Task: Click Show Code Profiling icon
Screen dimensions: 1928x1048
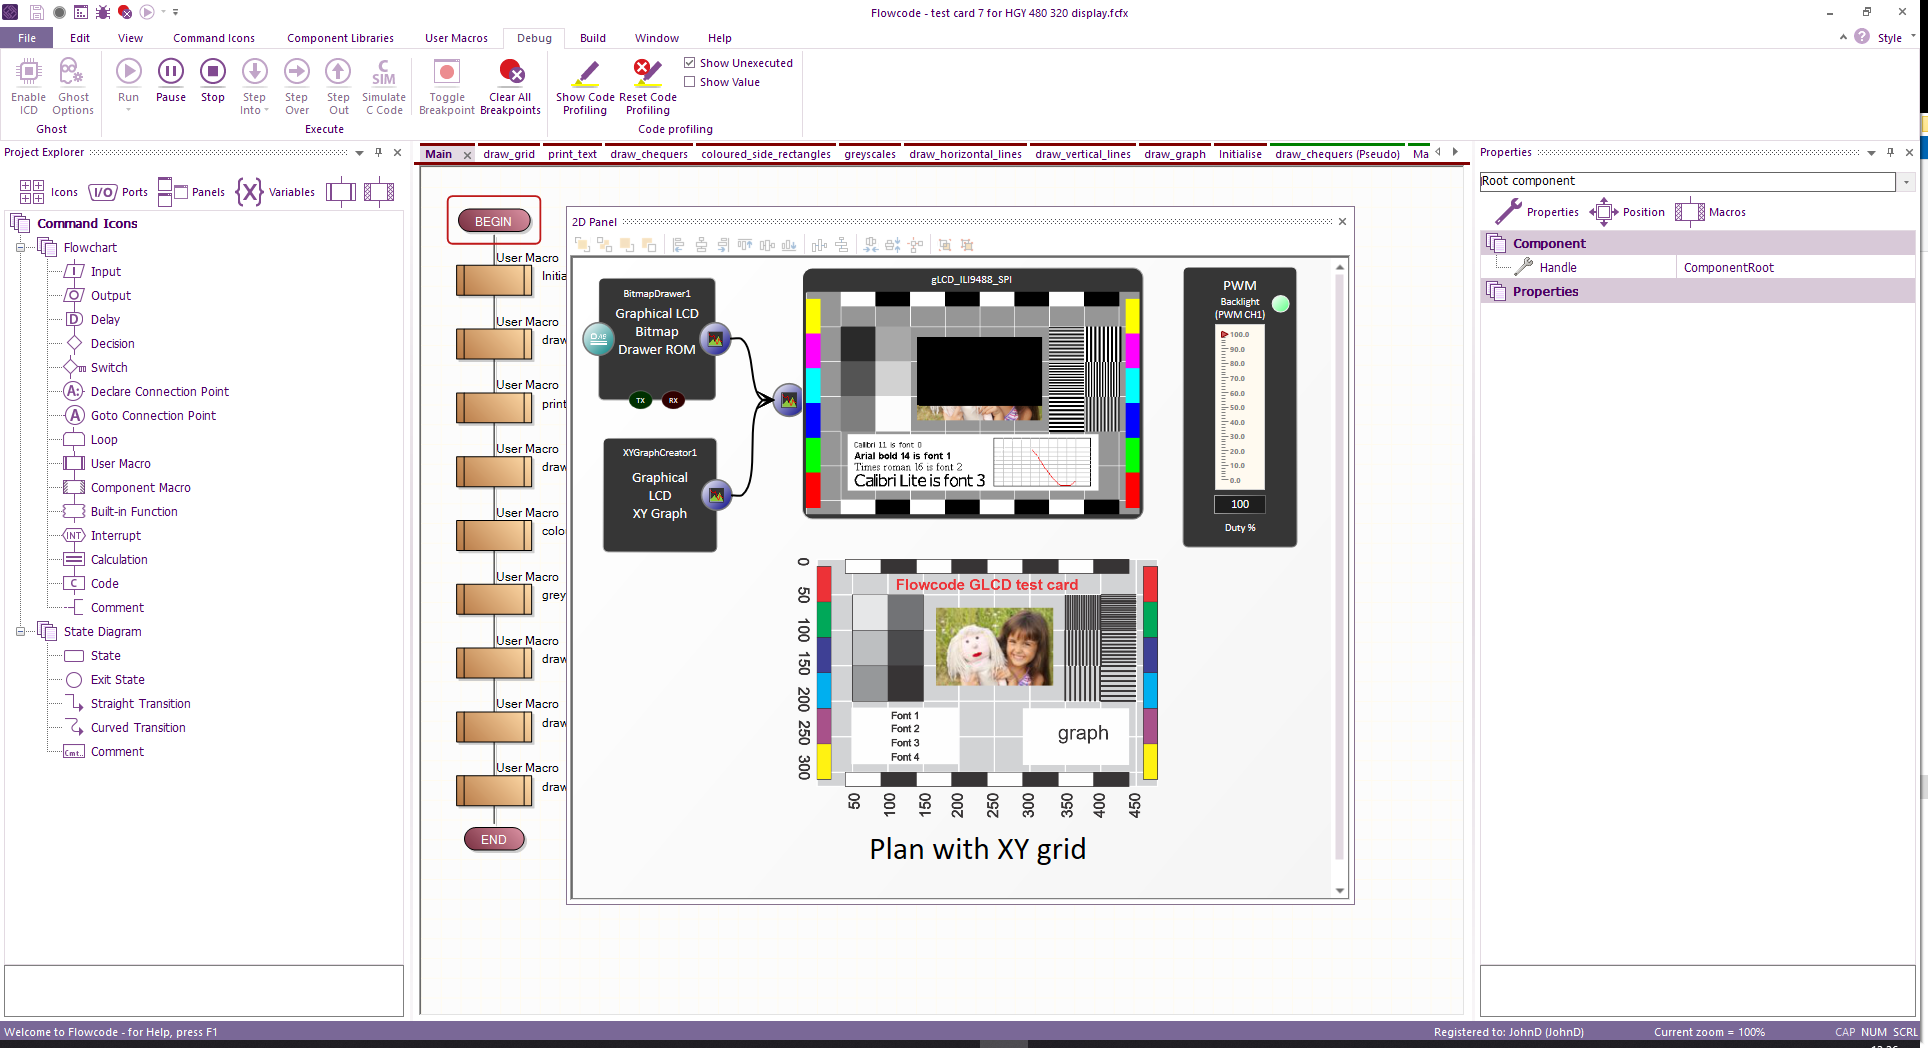Action: point(586,73)
